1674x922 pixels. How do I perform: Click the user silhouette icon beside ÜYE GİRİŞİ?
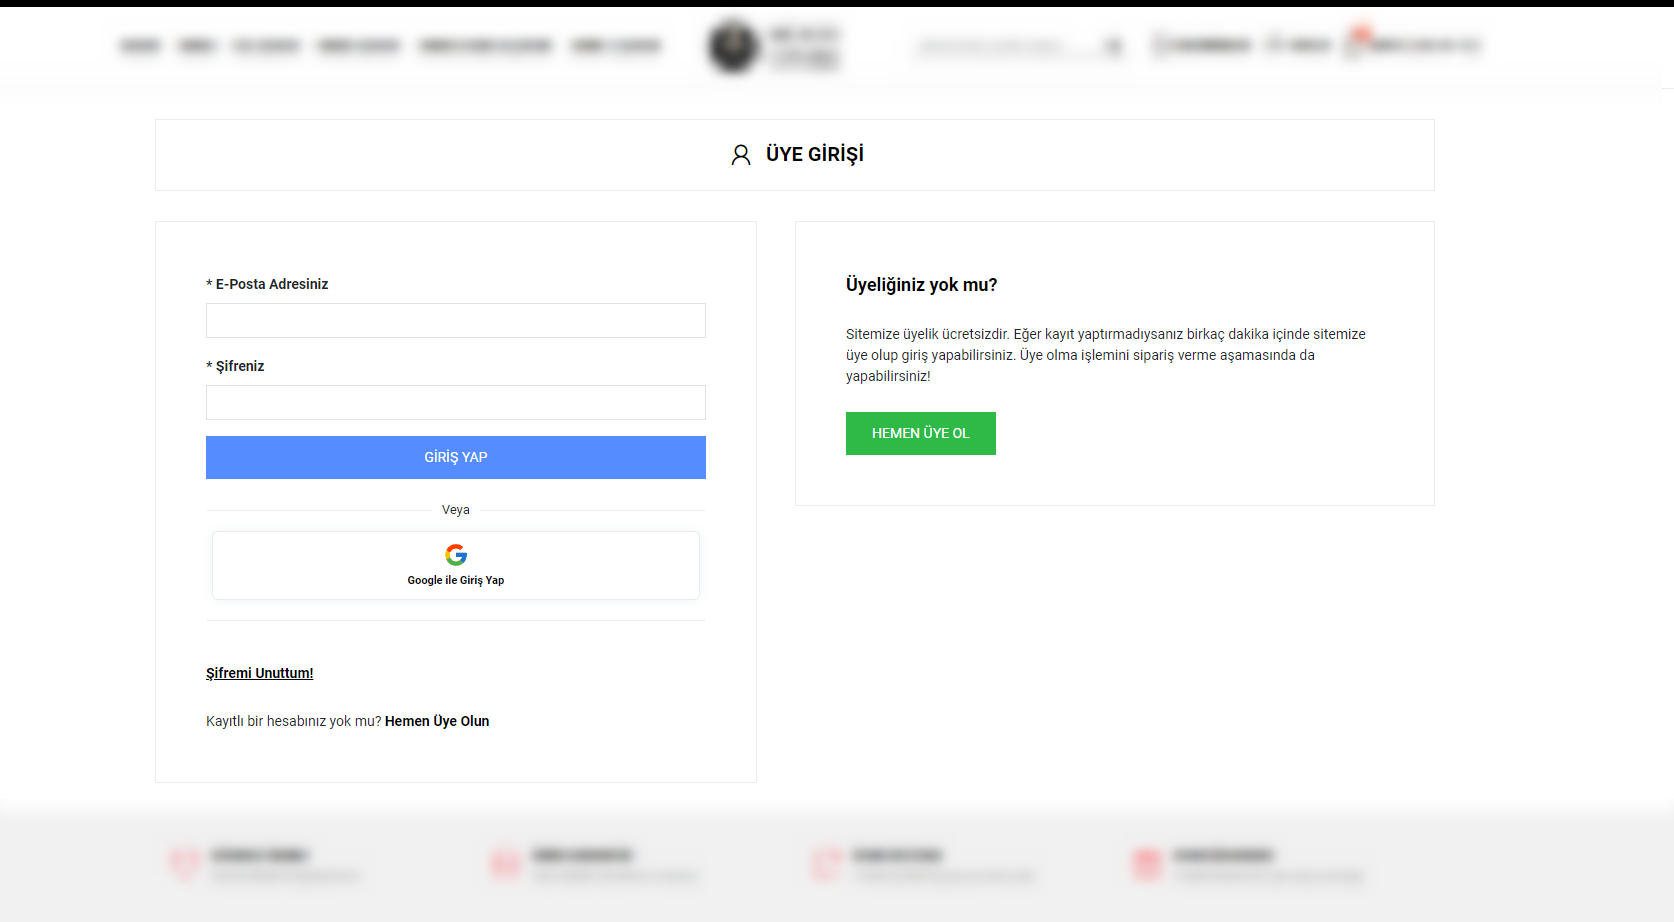coord(740,155)
